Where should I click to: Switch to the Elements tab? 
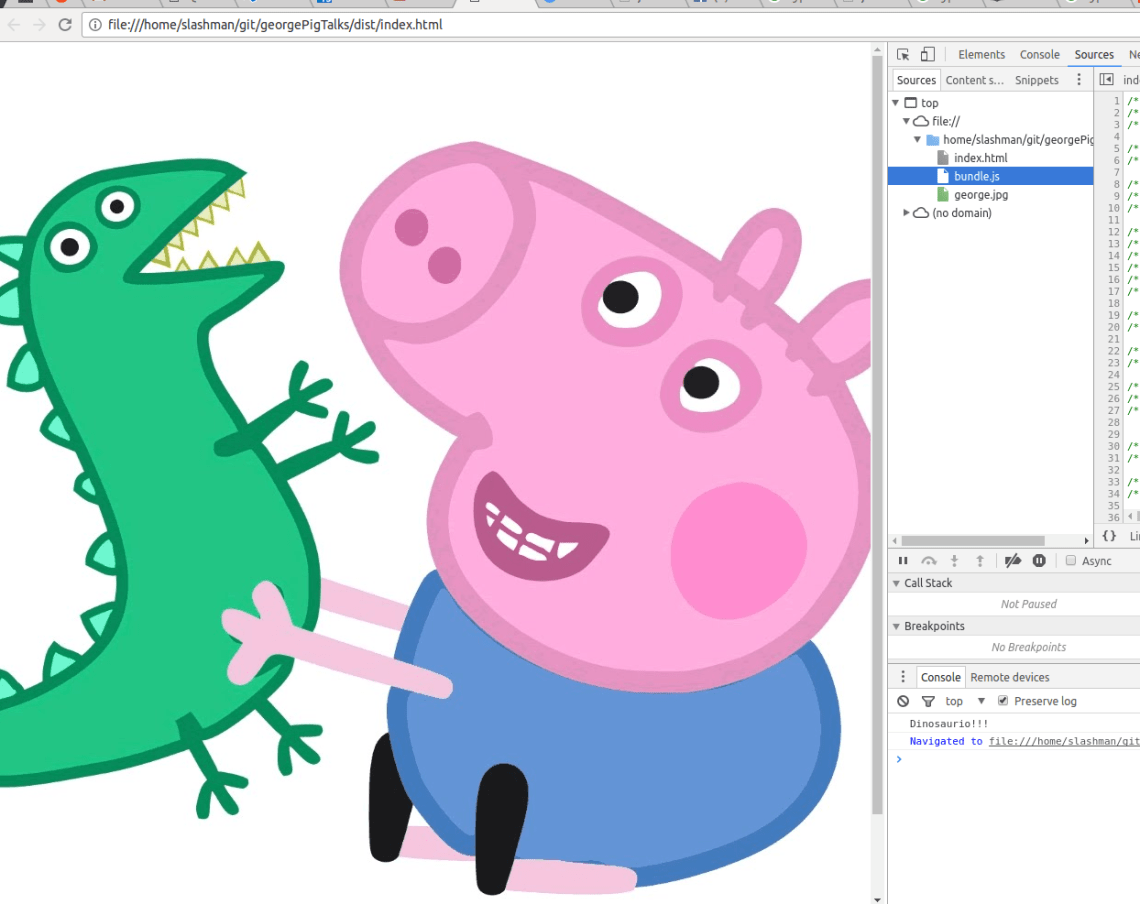point(981,55)
